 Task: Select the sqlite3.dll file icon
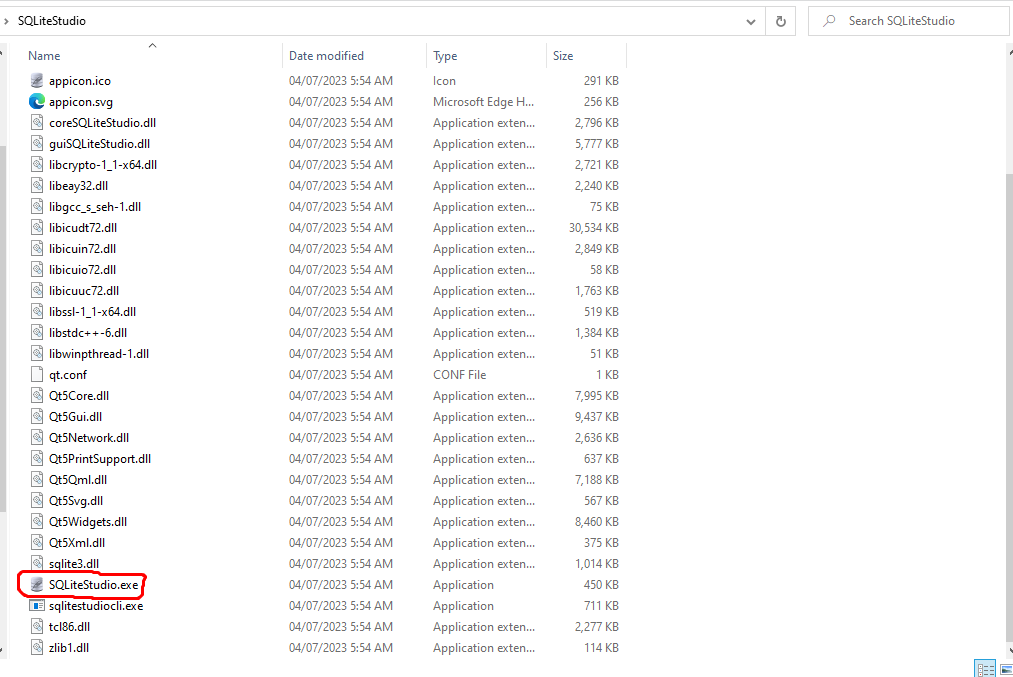coord(38,564)
